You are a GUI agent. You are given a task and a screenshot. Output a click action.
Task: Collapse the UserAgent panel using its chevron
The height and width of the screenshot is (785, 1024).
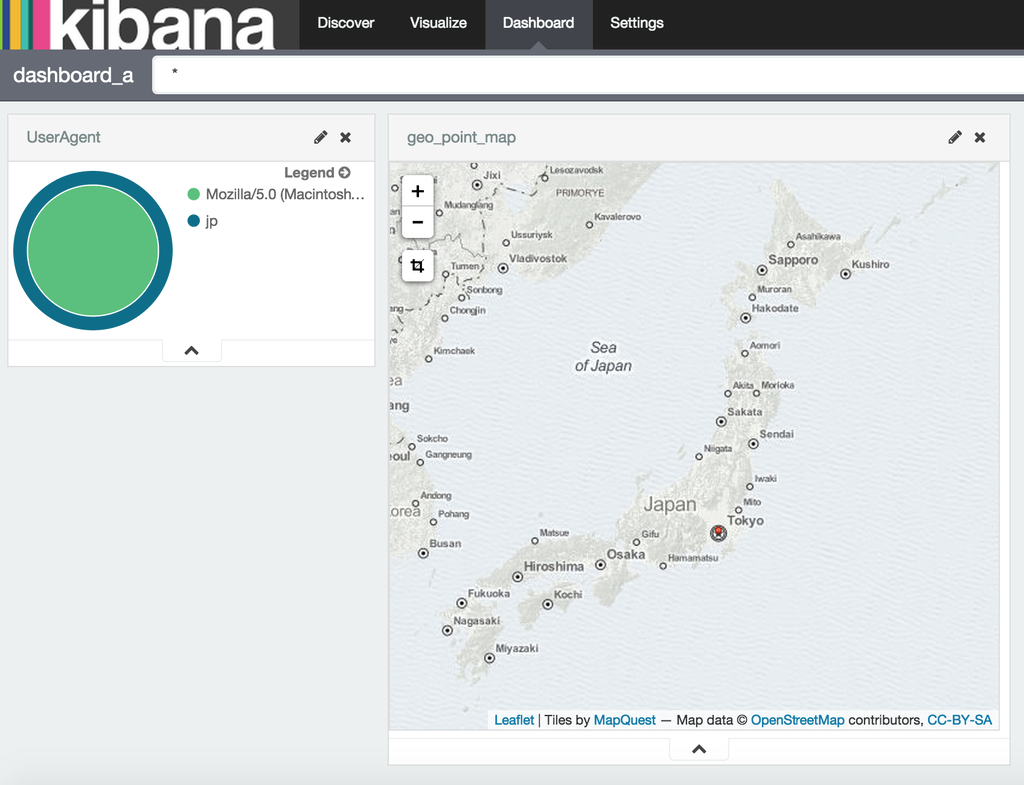pos(191,349)
